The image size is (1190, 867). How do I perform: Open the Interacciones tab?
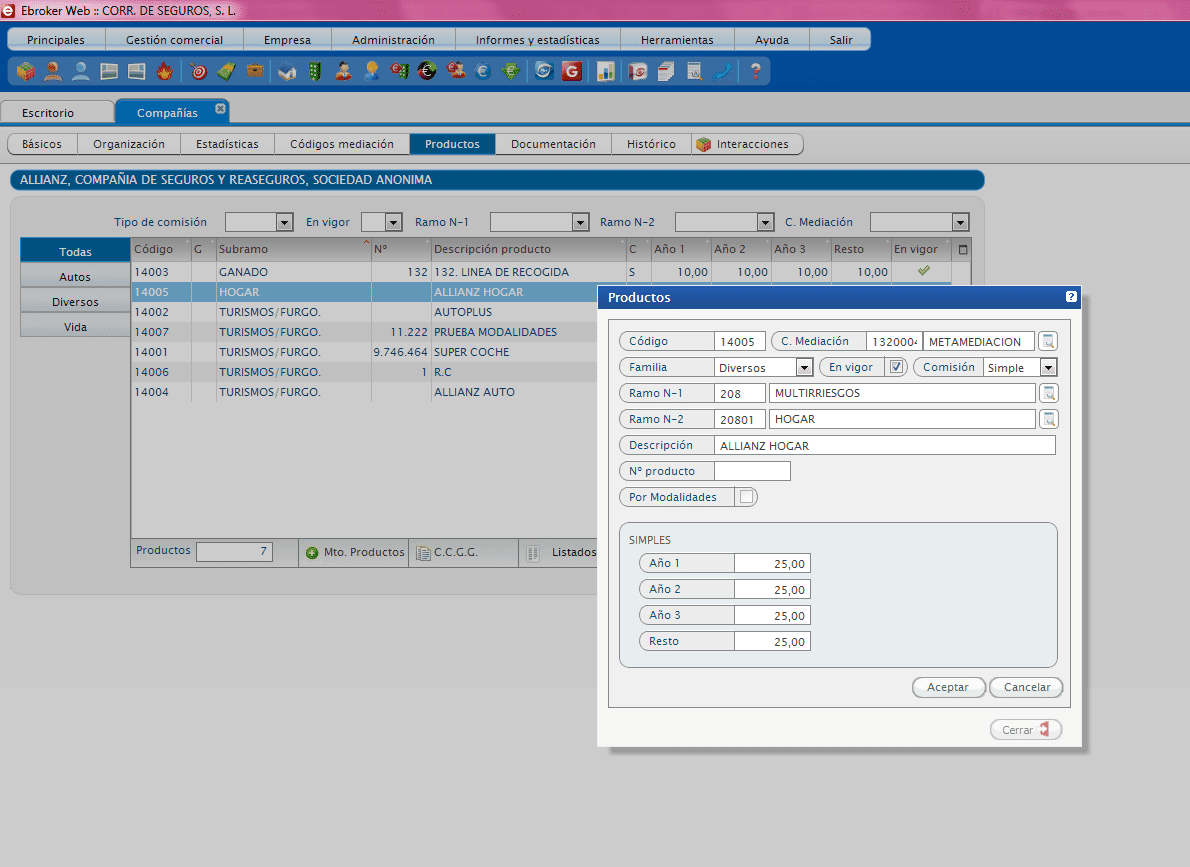747,144
